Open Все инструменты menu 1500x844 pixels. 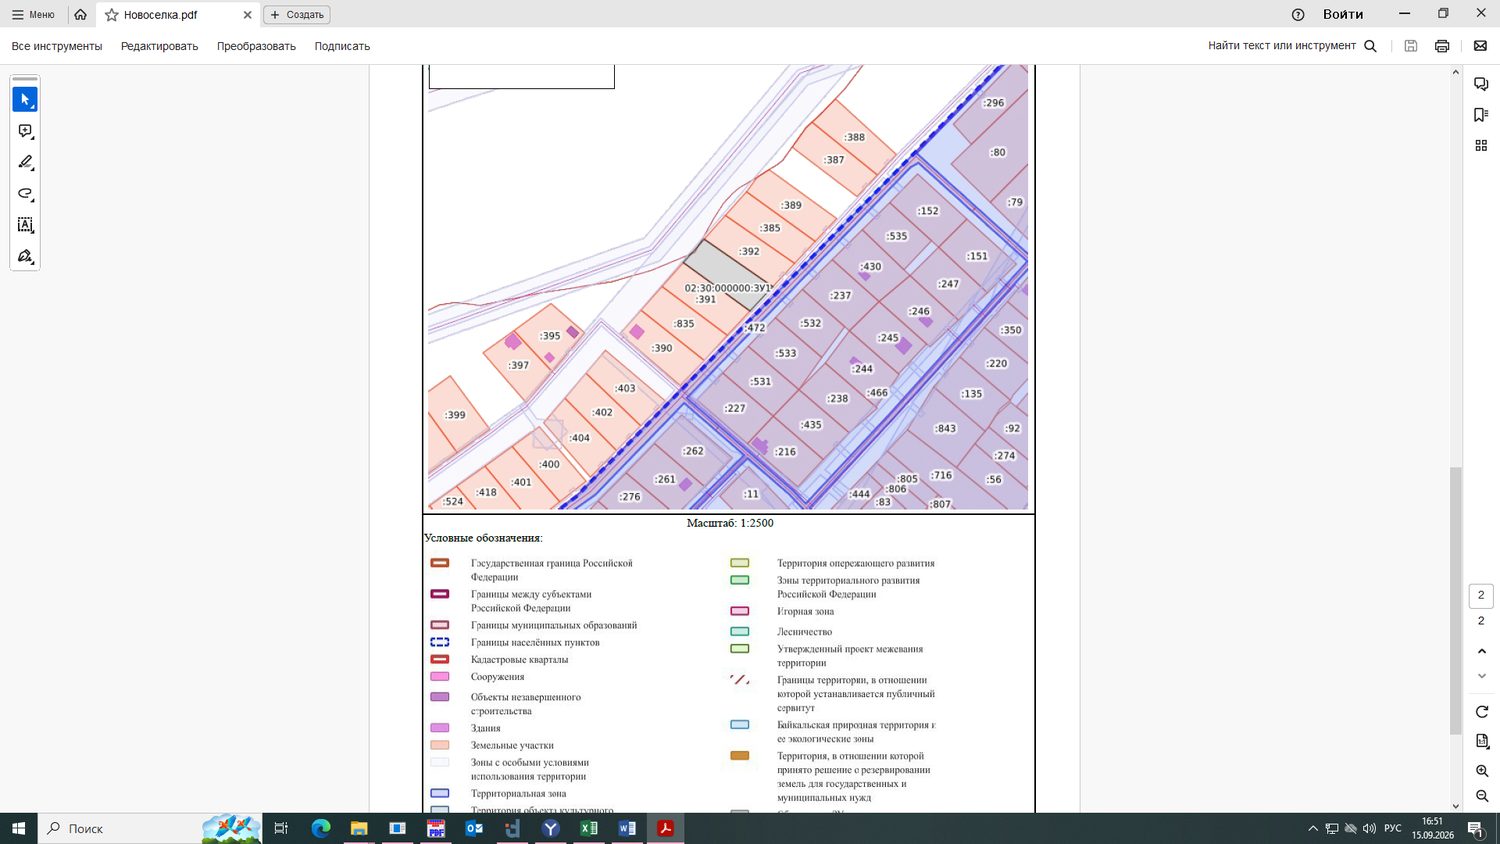[57, 46]
